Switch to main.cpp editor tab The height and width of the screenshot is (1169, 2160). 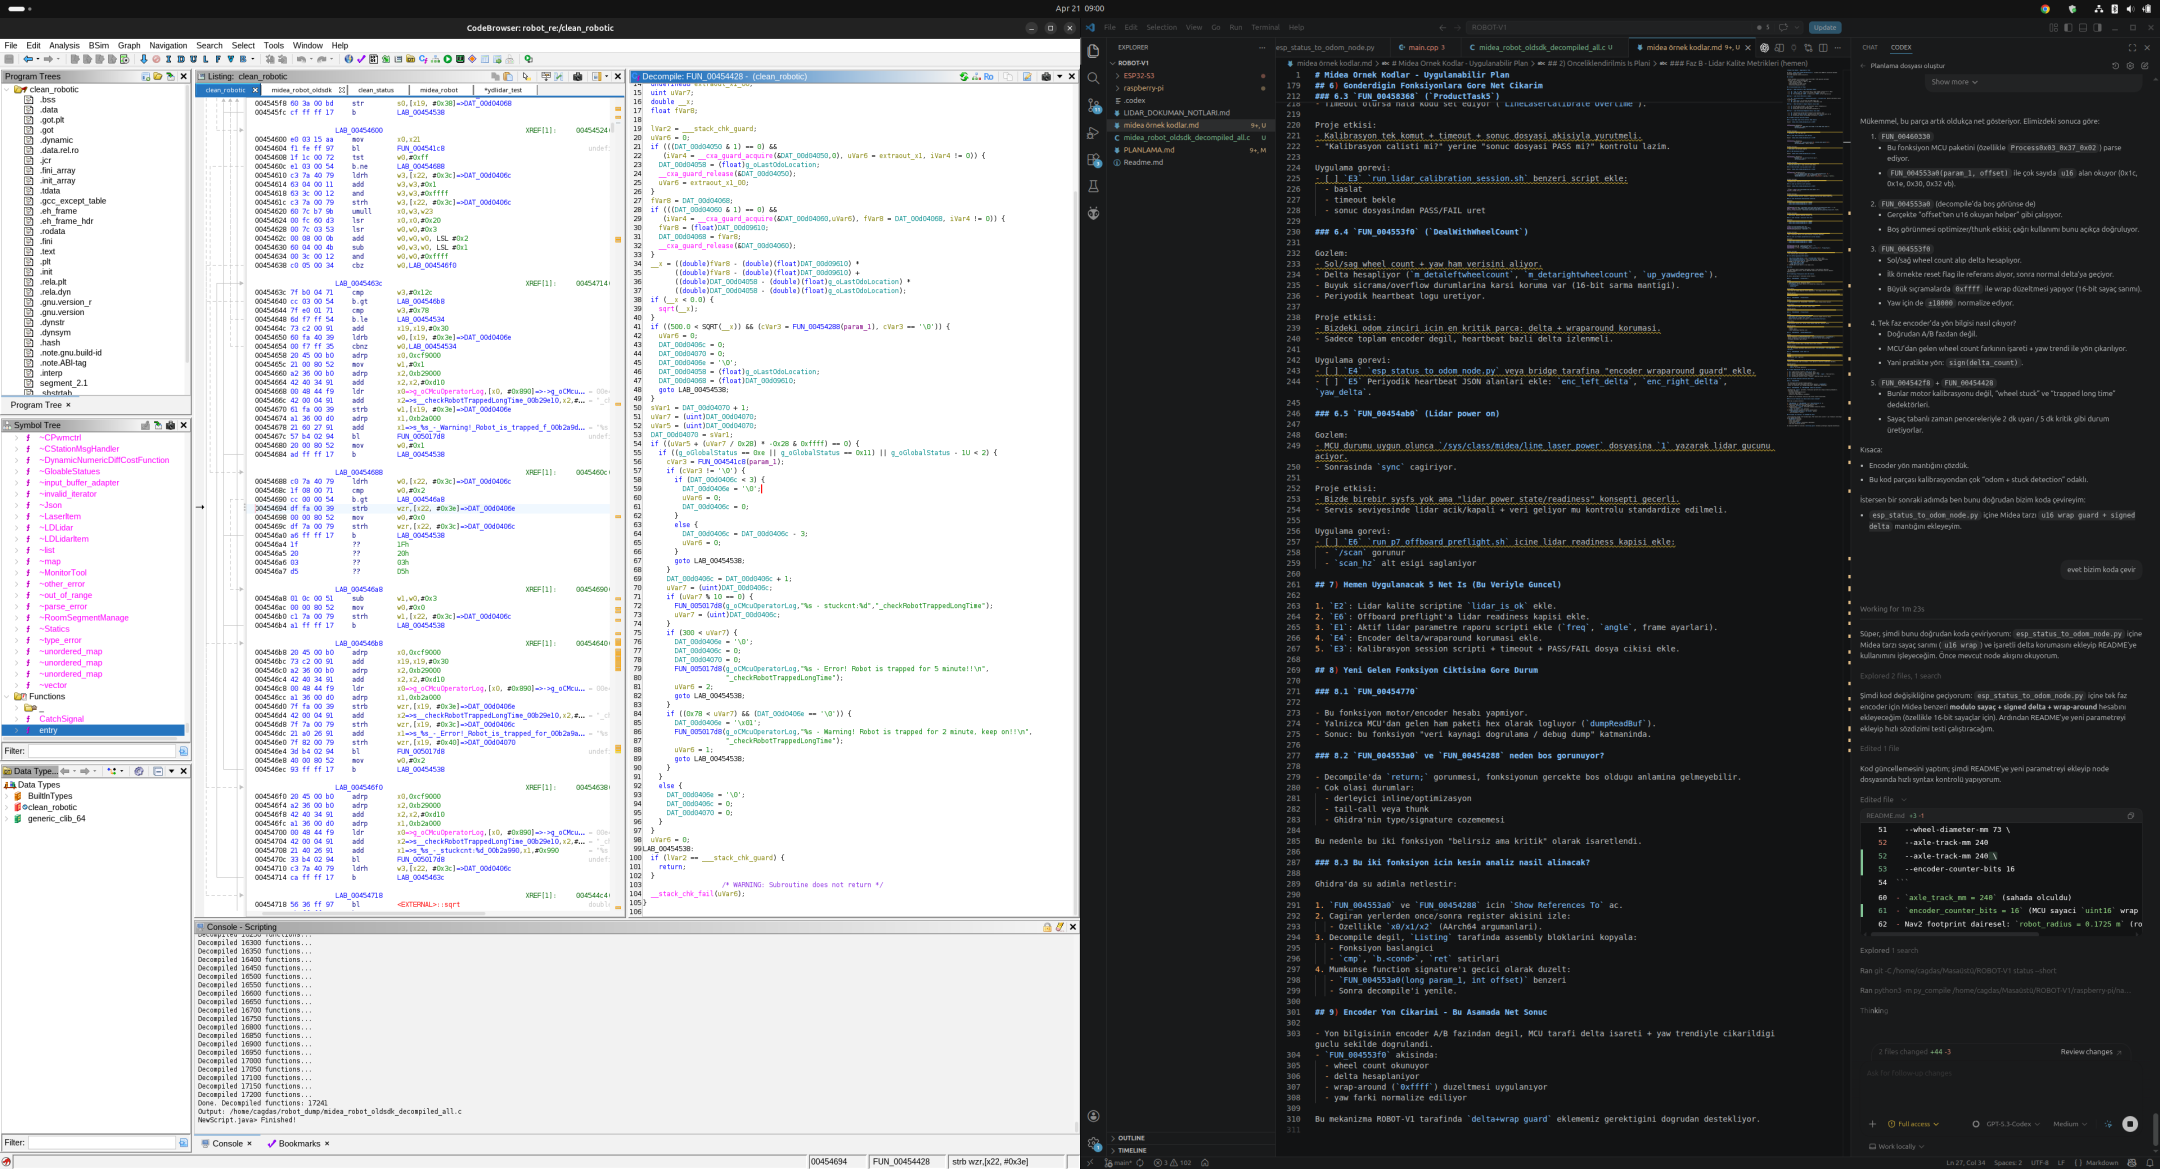pos(1422,47)
